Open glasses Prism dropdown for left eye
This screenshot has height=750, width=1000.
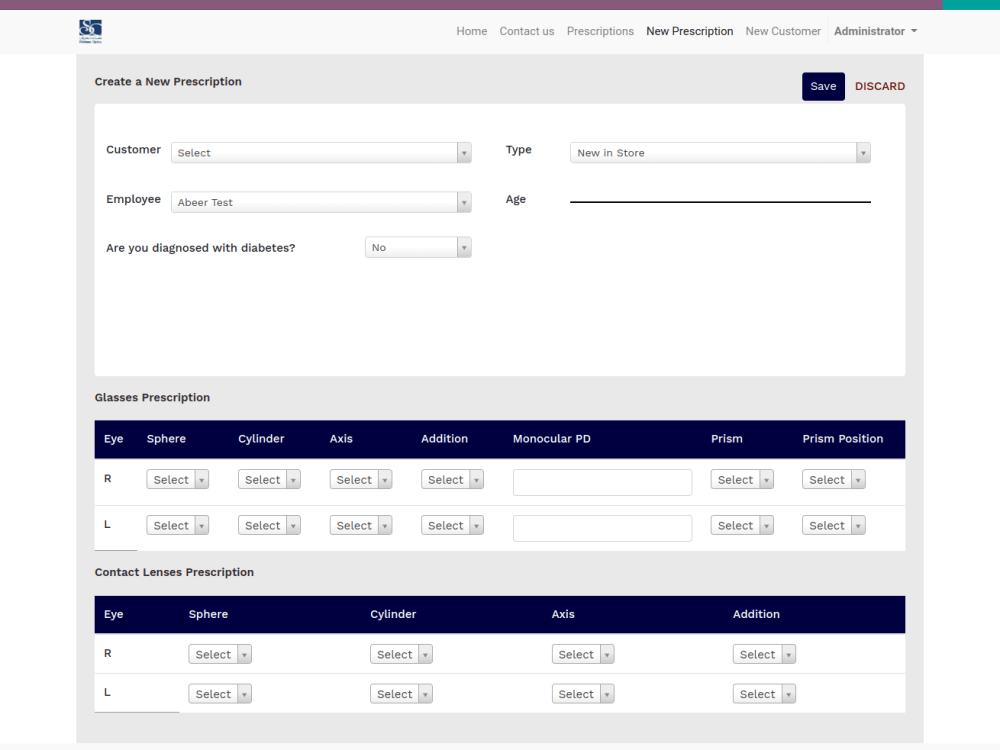click(x=742, y=526)
